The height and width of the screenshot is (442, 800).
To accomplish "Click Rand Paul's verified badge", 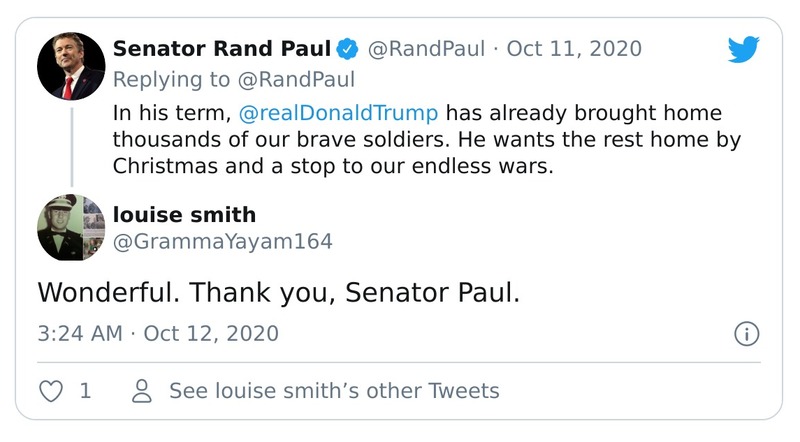I will (x=347, y=49).
